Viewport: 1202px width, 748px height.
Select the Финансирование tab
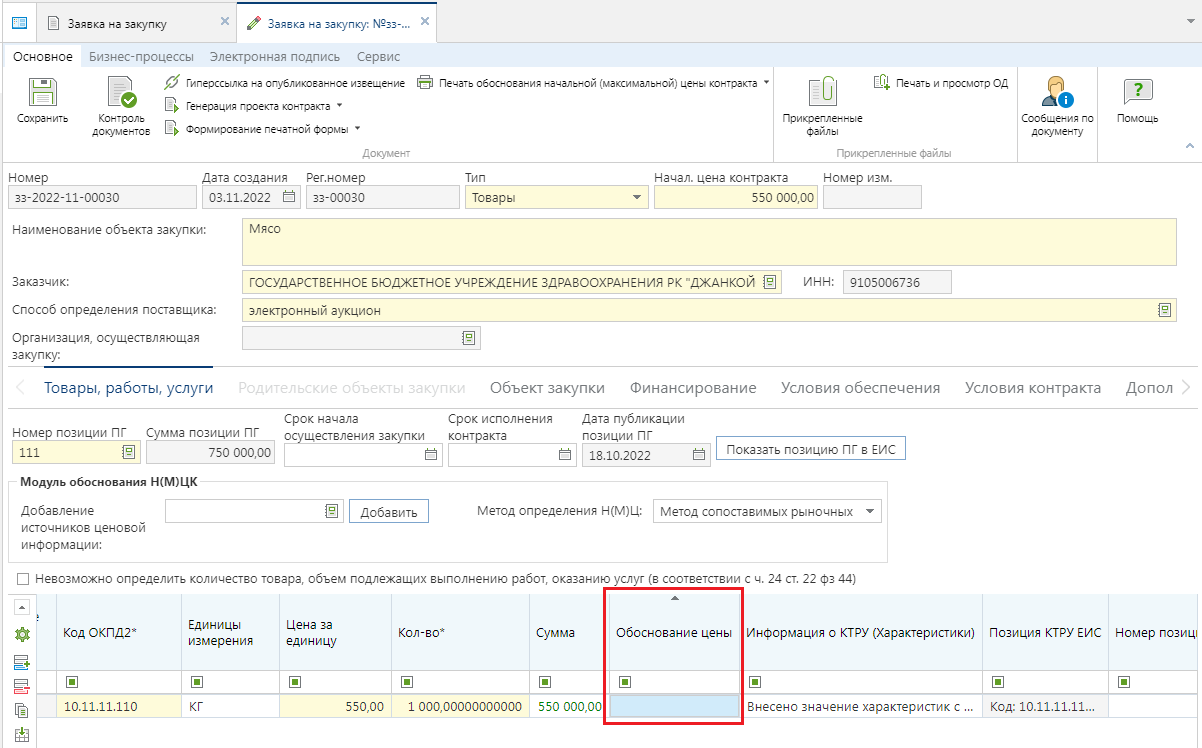pyautogui.click(x=693, y=388)
